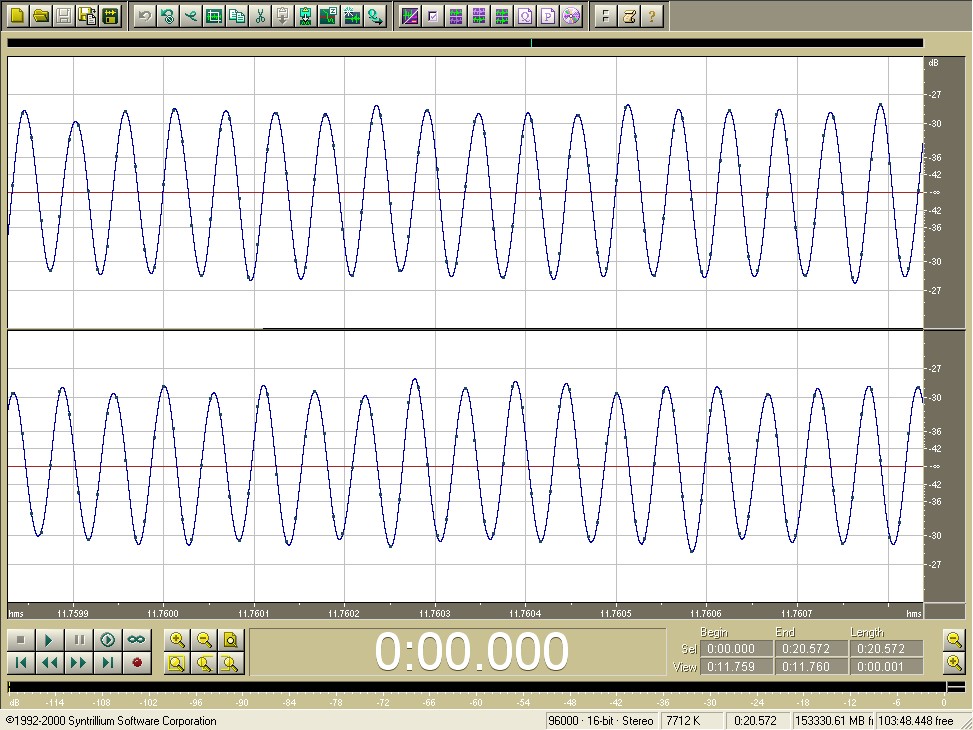
Task: Click the Trim/crop selection icon
Action: (214, 16)
